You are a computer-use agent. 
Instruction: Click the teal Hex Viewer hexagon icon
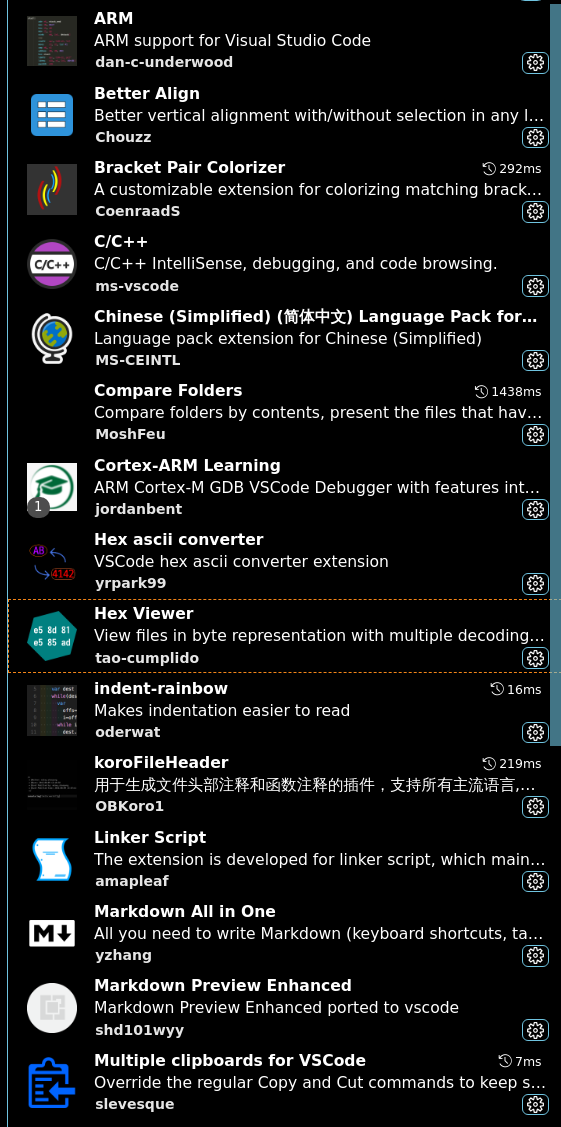pyautogui.click(x=52, y=636)
